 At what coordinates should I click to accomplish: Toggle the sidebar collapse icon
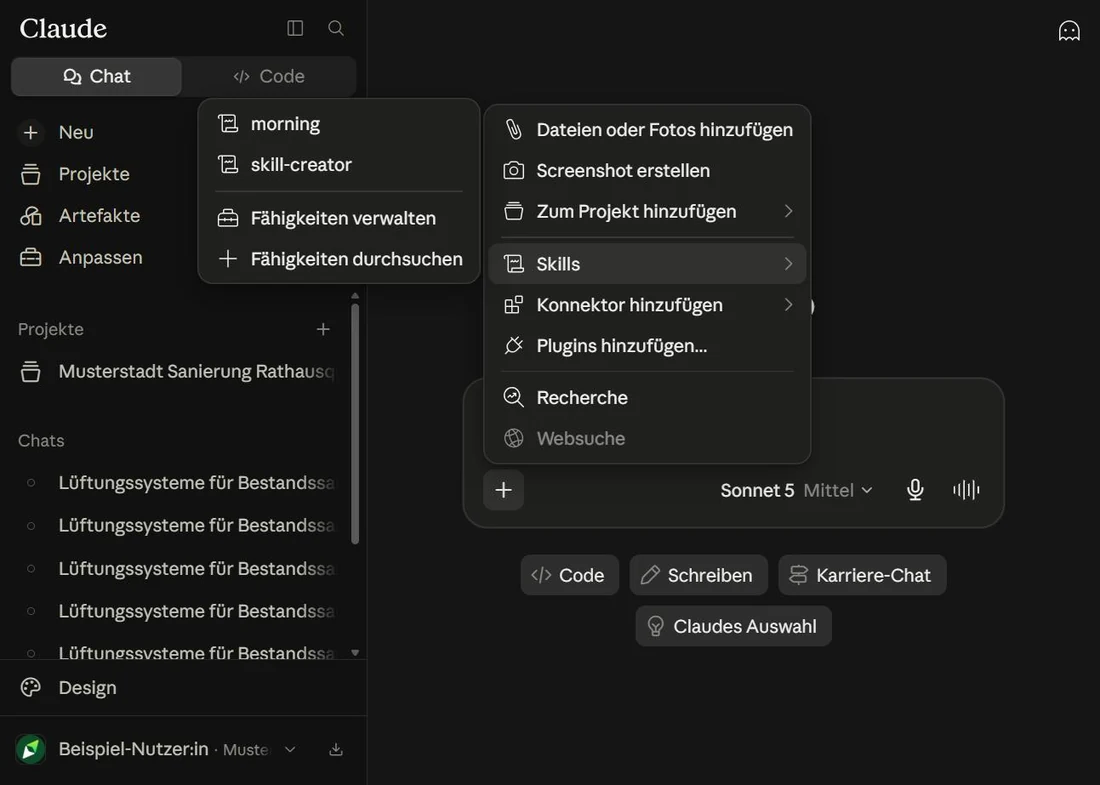295,28
